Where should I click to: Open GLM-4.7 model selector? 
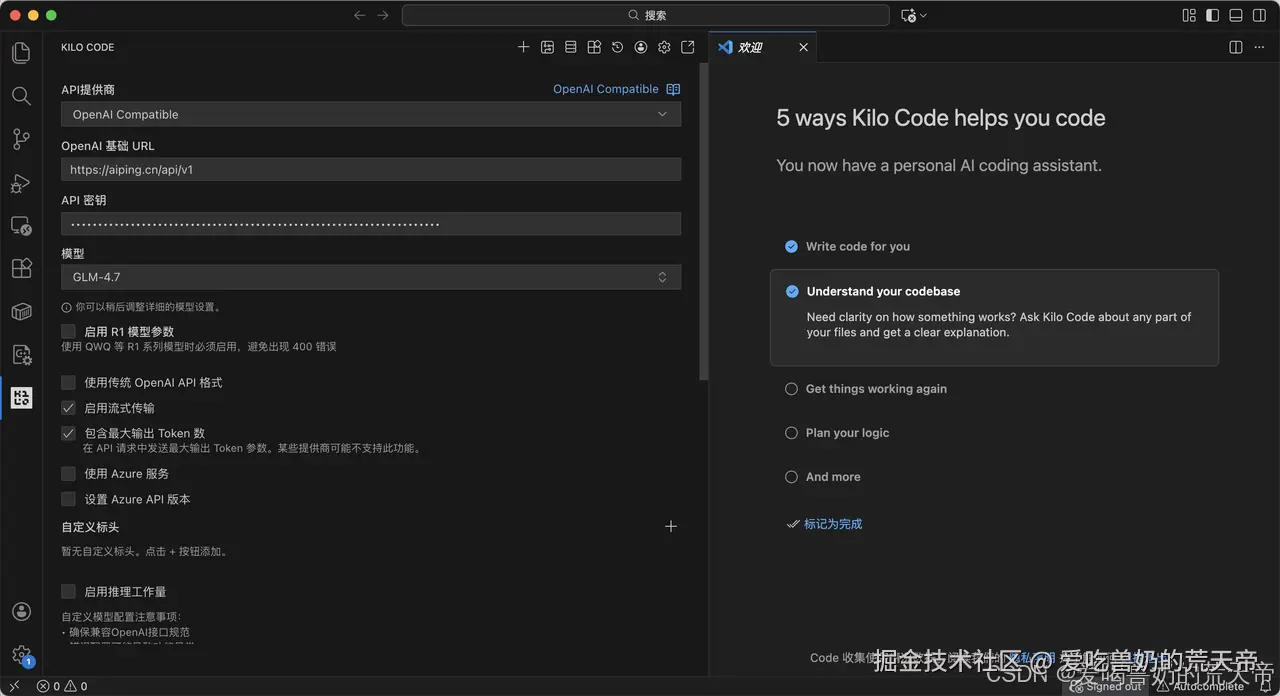pyautogui.click(x=371, y=277)
